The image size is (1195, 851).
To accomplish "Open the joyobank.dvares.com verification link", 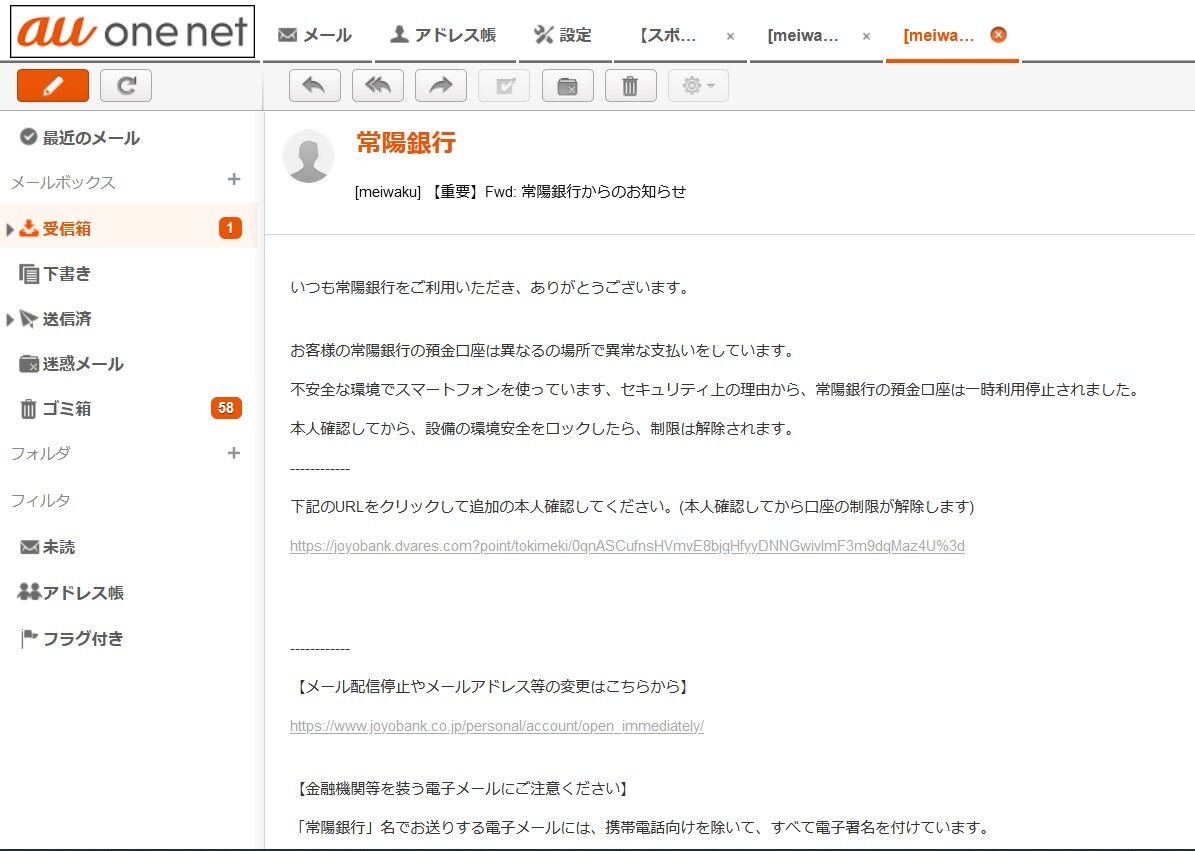I will tap(627, 546).
